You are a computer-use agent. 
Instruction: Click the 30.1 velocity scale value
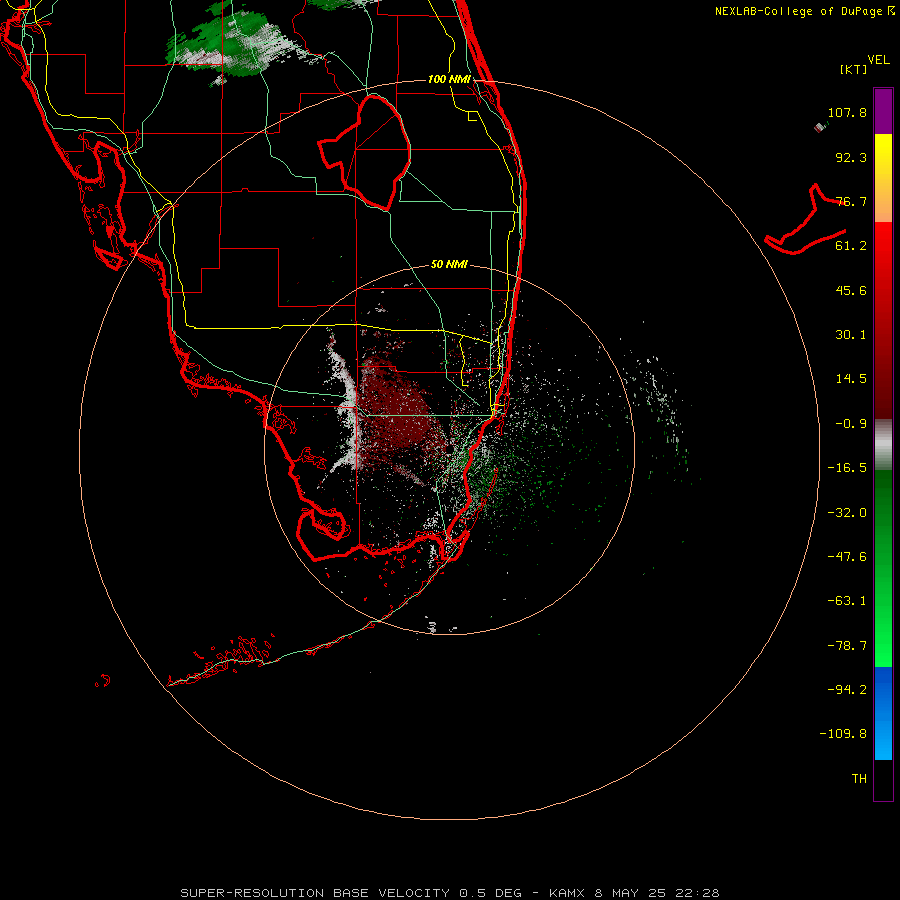[x=851, y=335]
